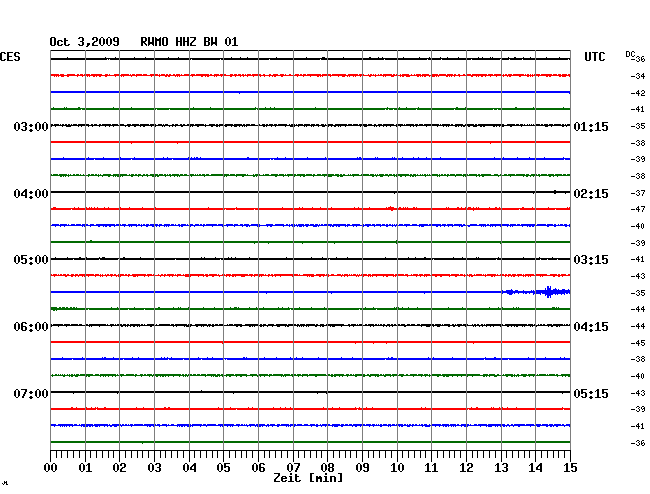Select minute tick label "00"
This screenshot has height=494, width=650.
[51, 468]
